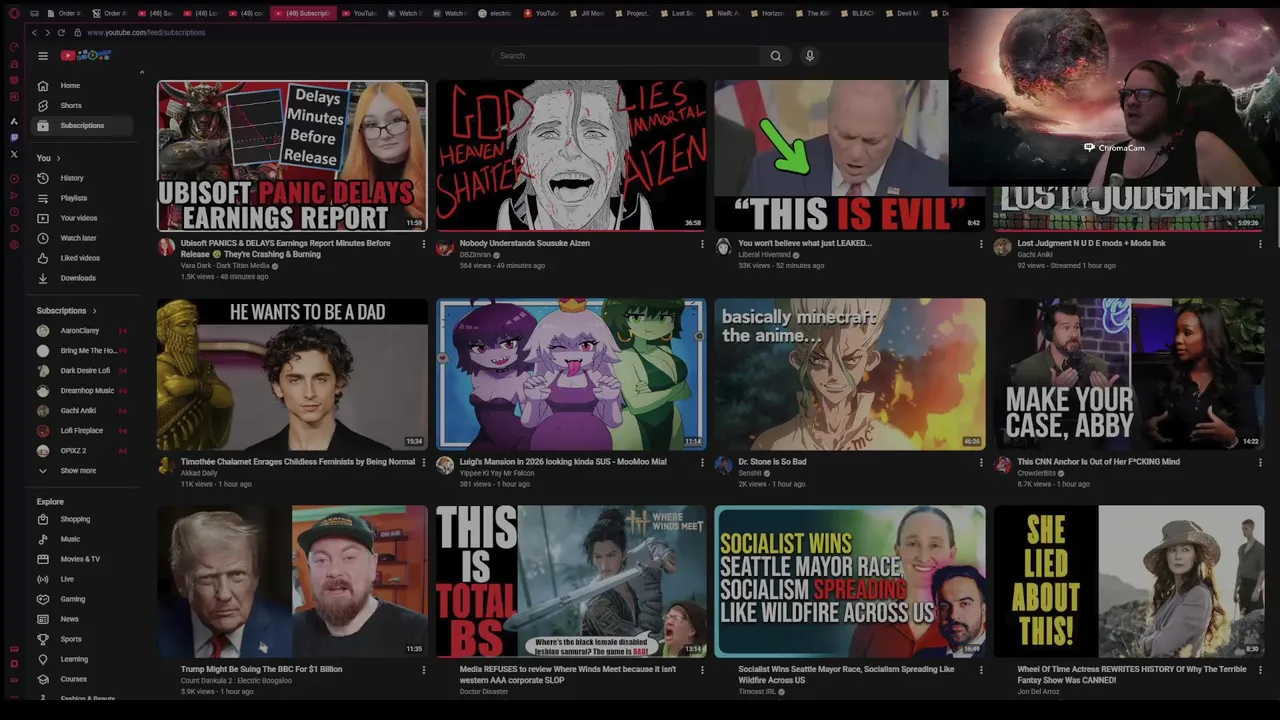Screen dimensions: 1280x720
Task: Open Luigi's Mansion in 2026 video title
Action: click(x=563, y=462)
